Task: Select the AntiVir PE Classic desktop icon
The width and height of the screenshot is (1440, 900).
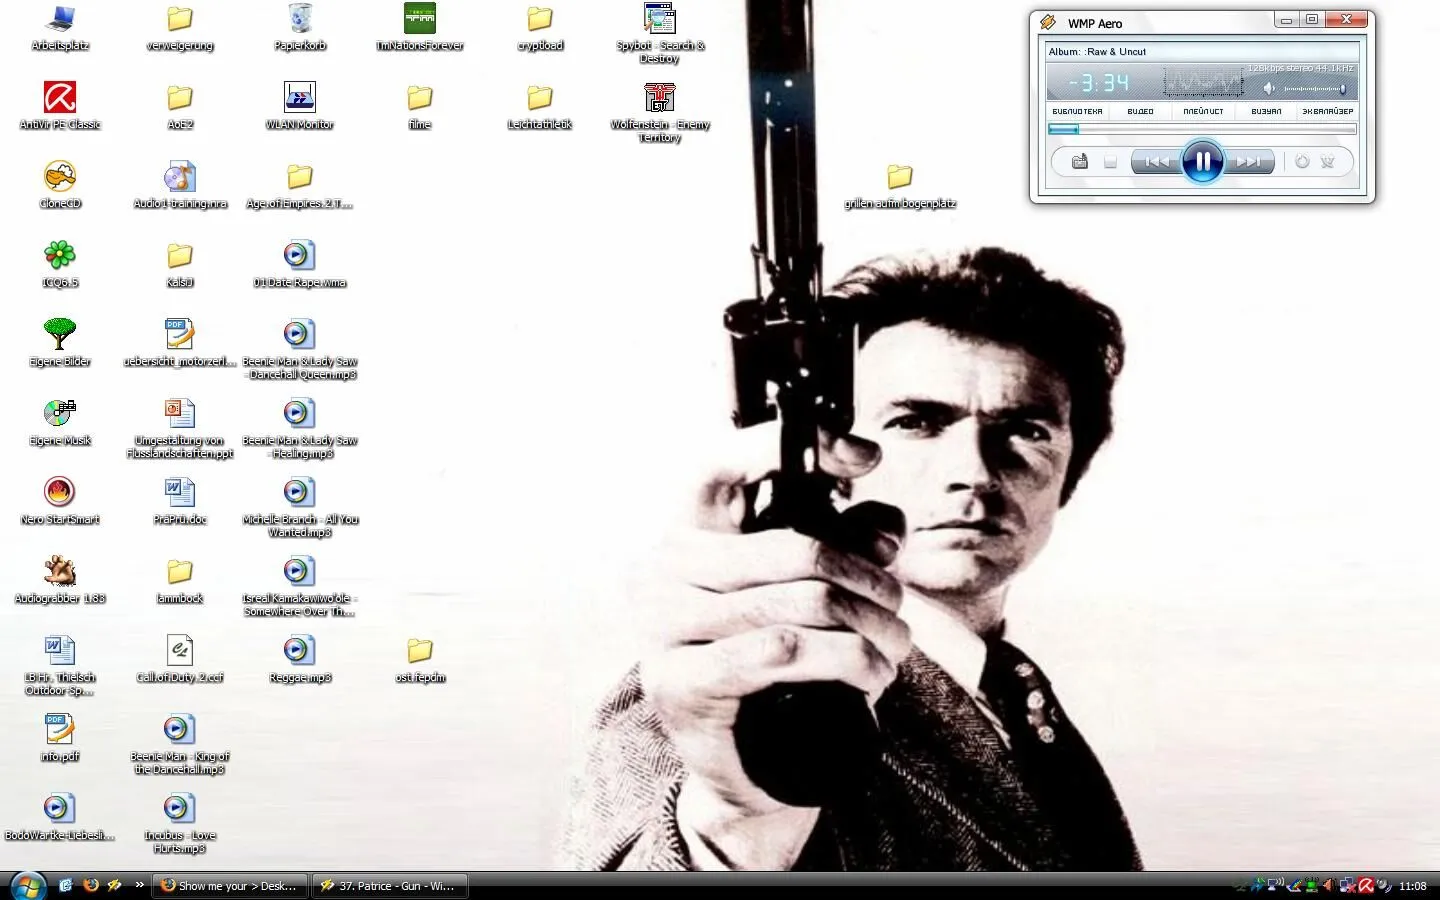Action: (x=60, y=99)
